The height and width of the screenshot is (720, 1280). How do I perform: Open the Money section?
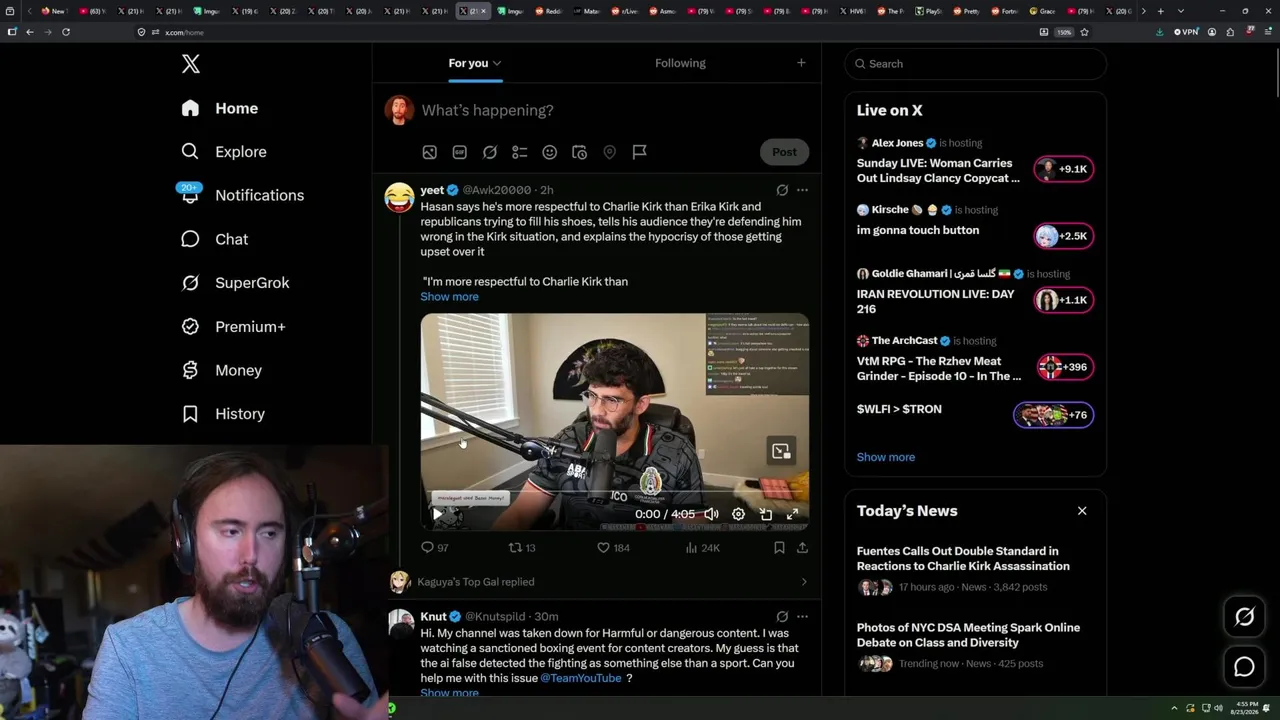point(221,370)
